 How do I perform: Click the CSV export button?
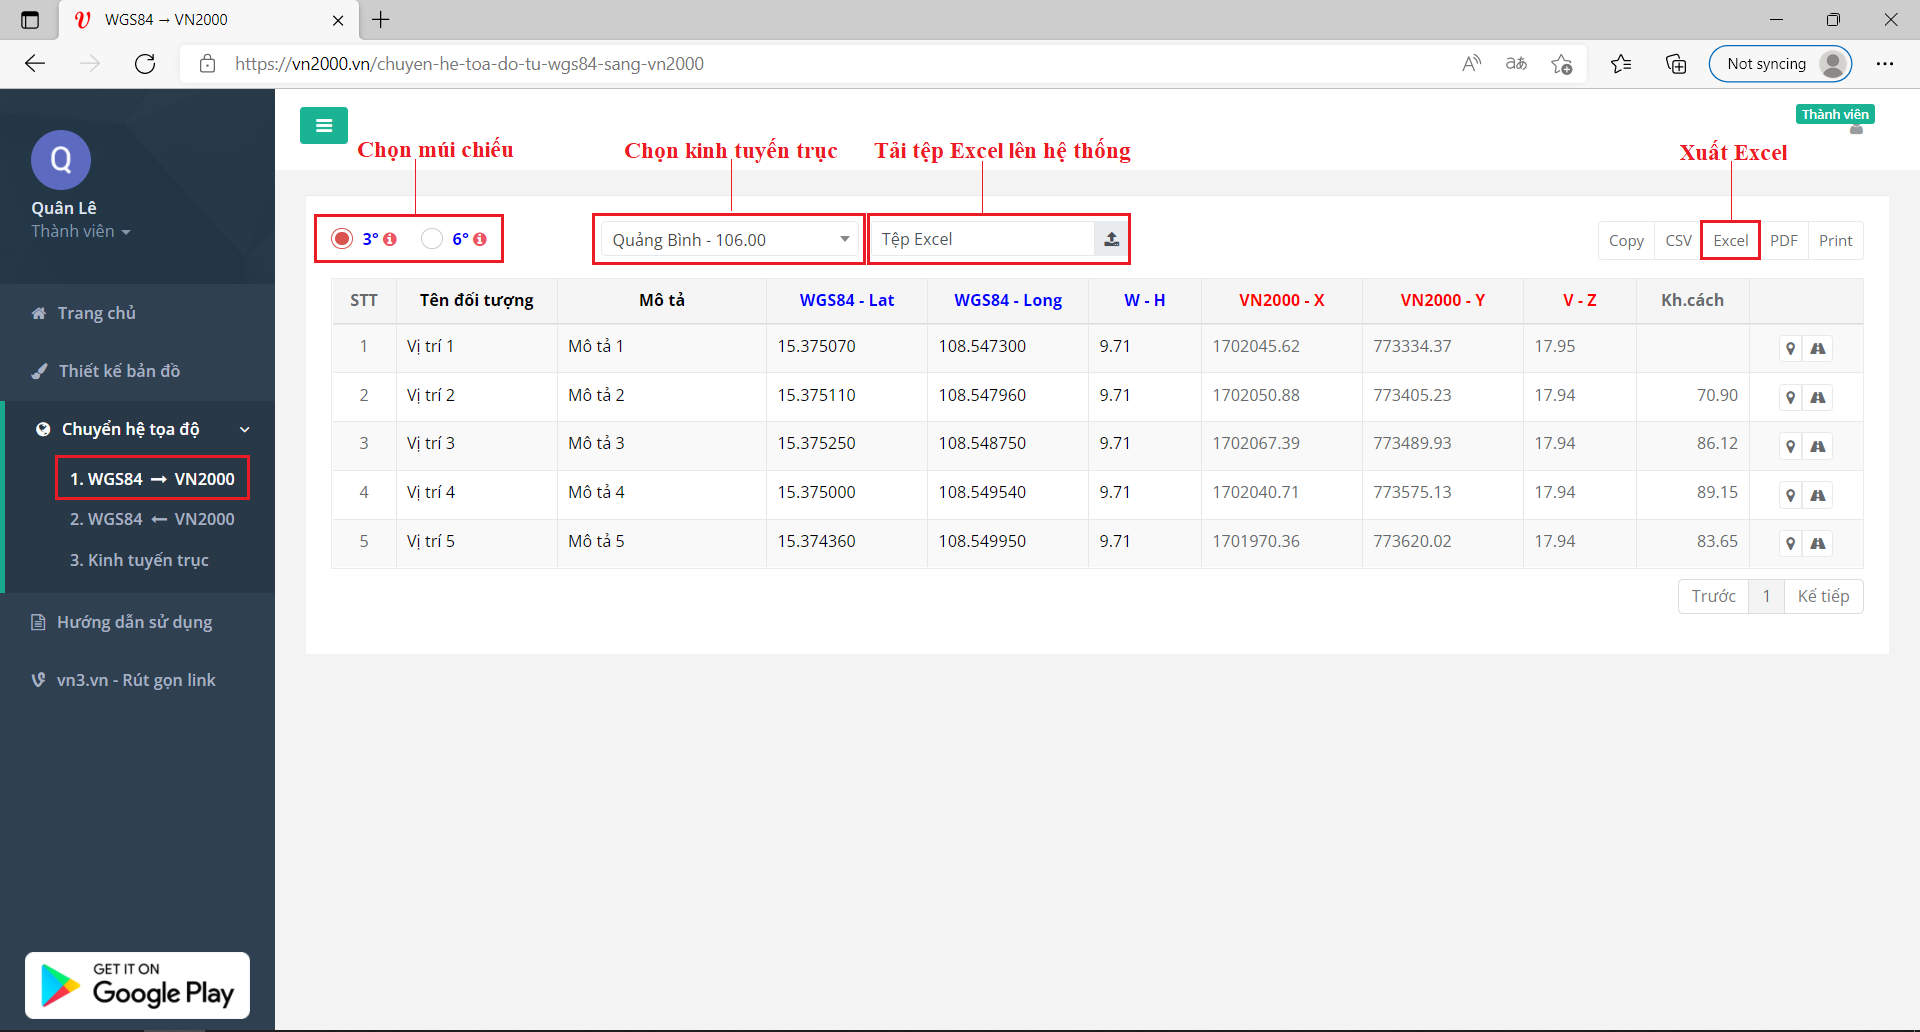pyautogui.click(x=1678, y=240)
